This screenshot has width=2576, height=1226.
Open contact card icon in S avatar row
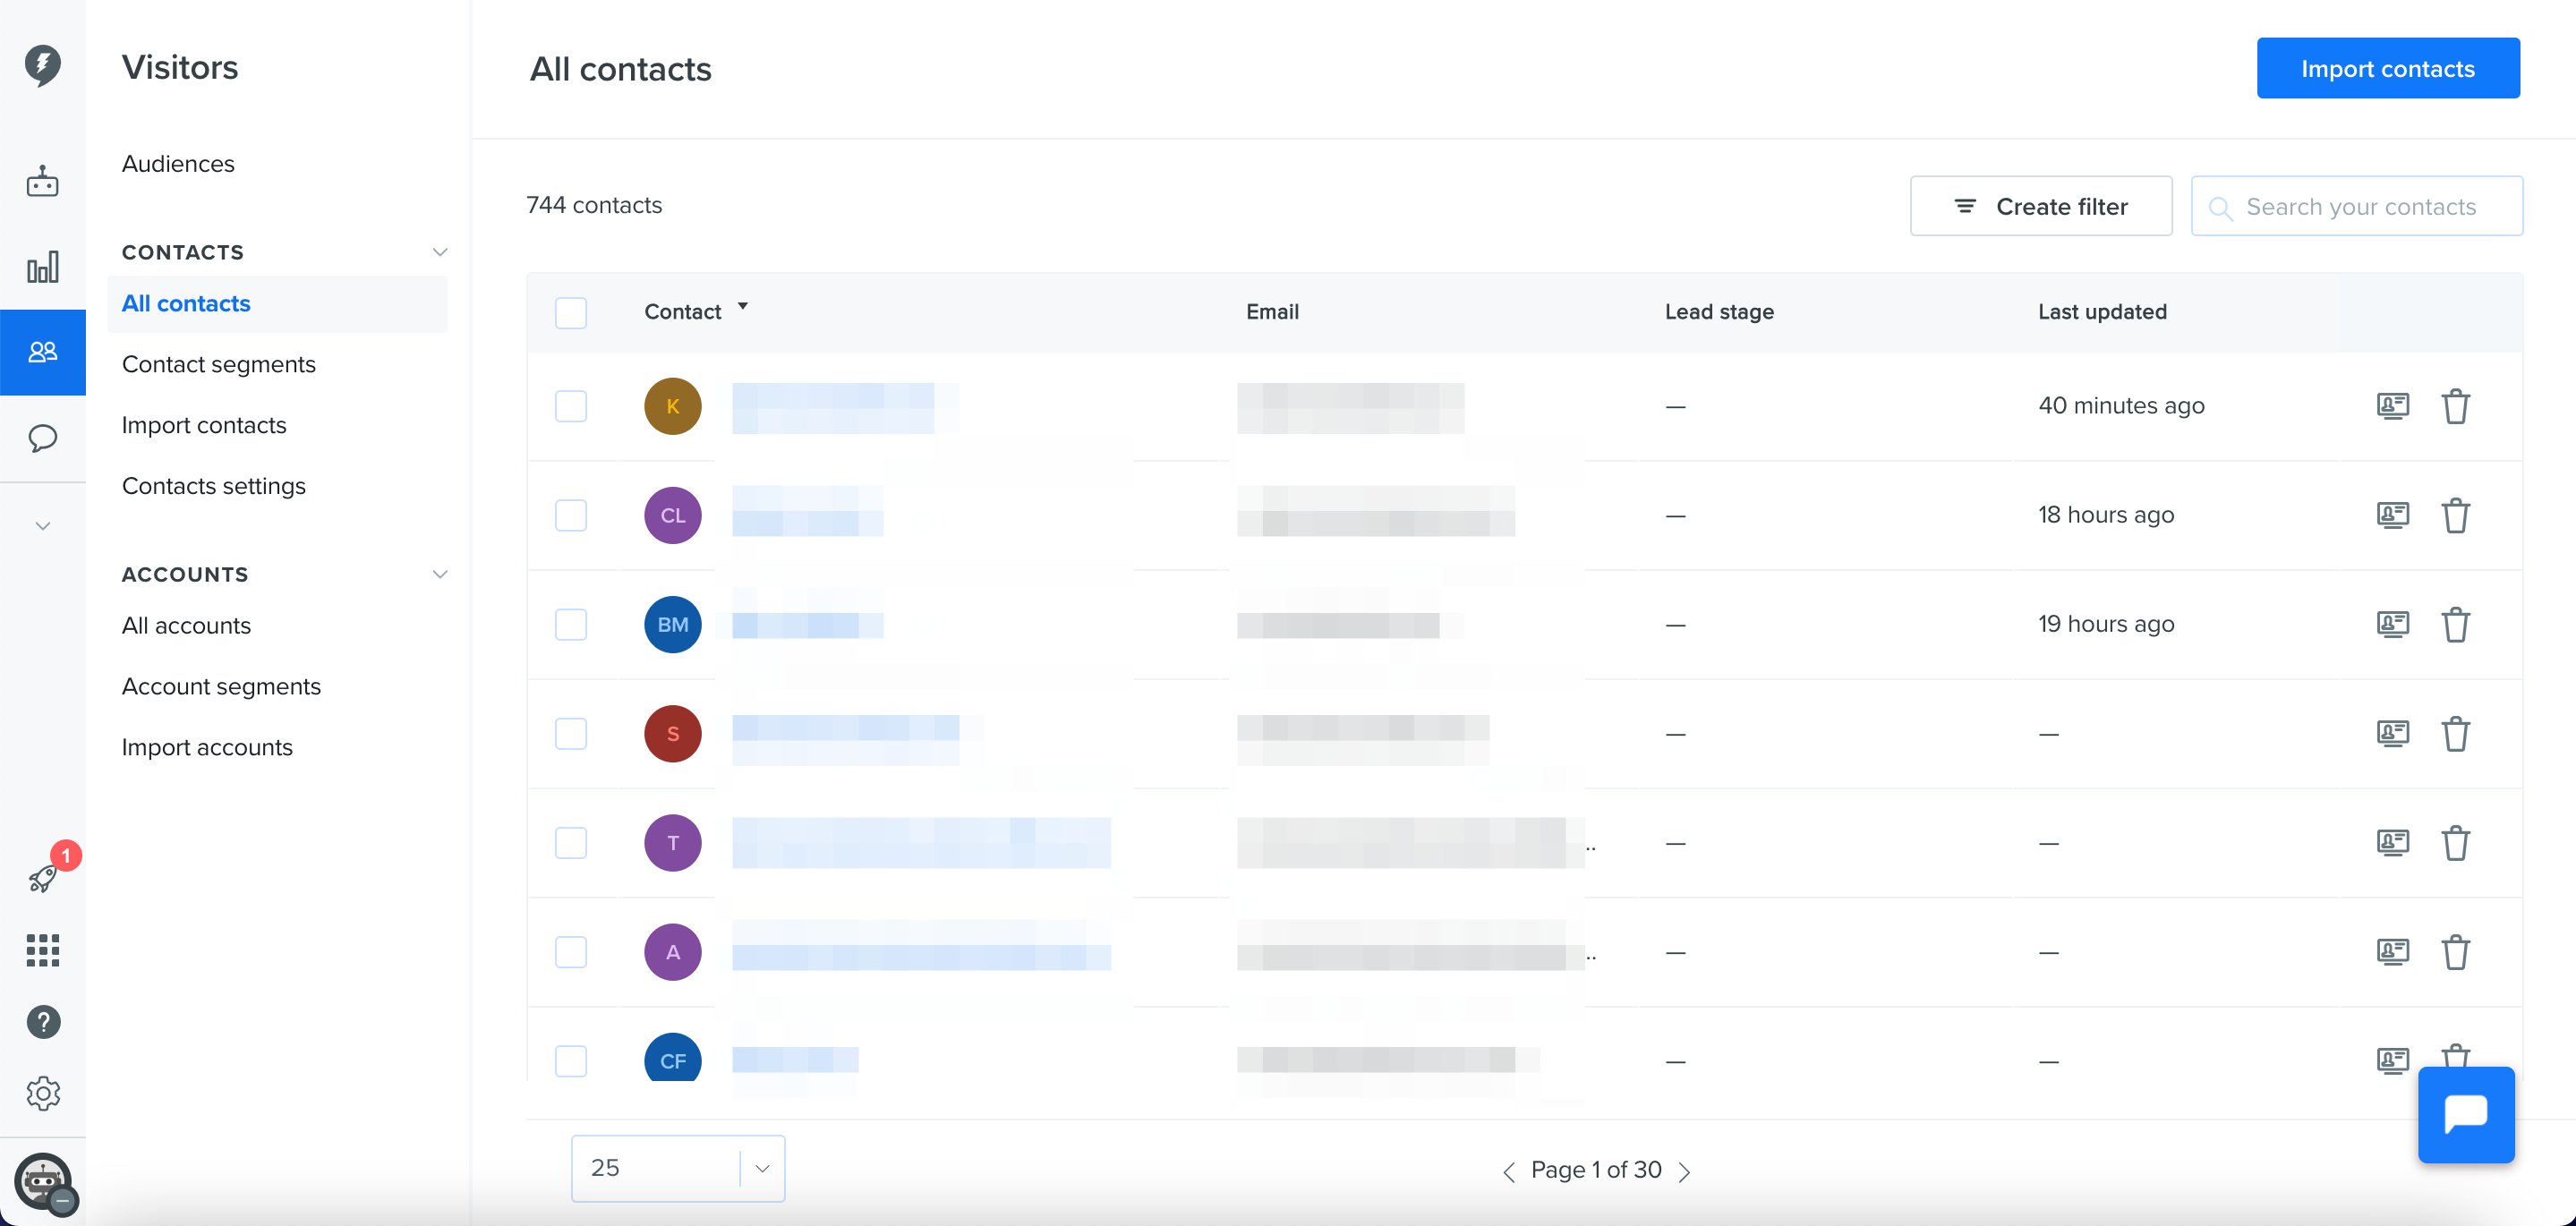tap(2393, 733)
